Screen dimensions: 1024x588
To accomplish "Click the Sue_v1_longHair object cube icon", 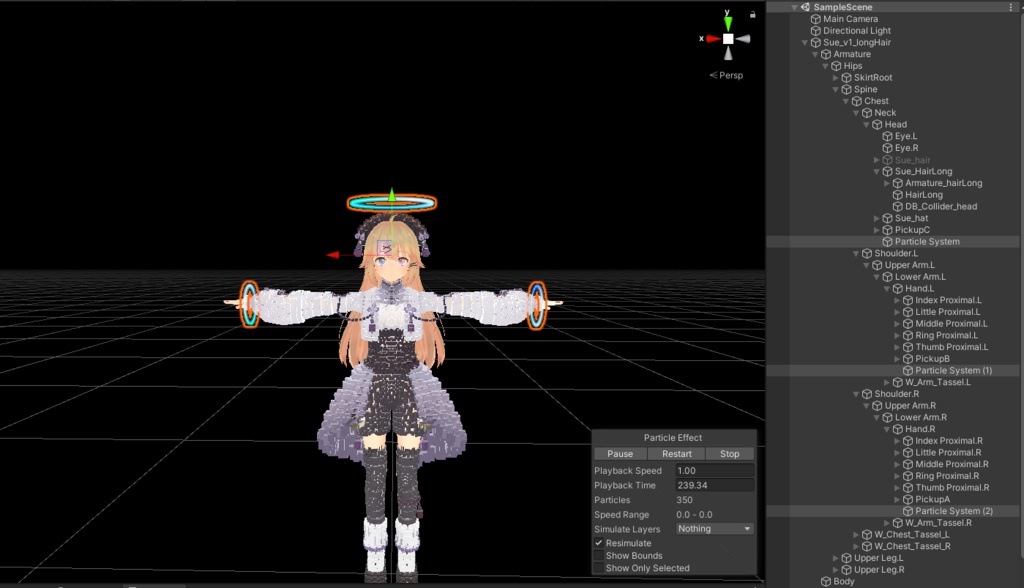I will point(816,42).
